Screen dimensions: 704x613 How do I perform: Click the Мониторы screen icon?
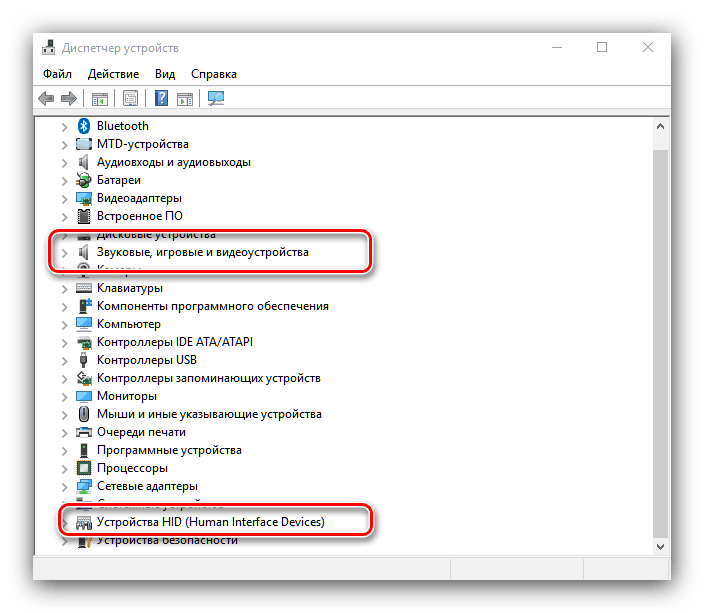tap(84, 396)
